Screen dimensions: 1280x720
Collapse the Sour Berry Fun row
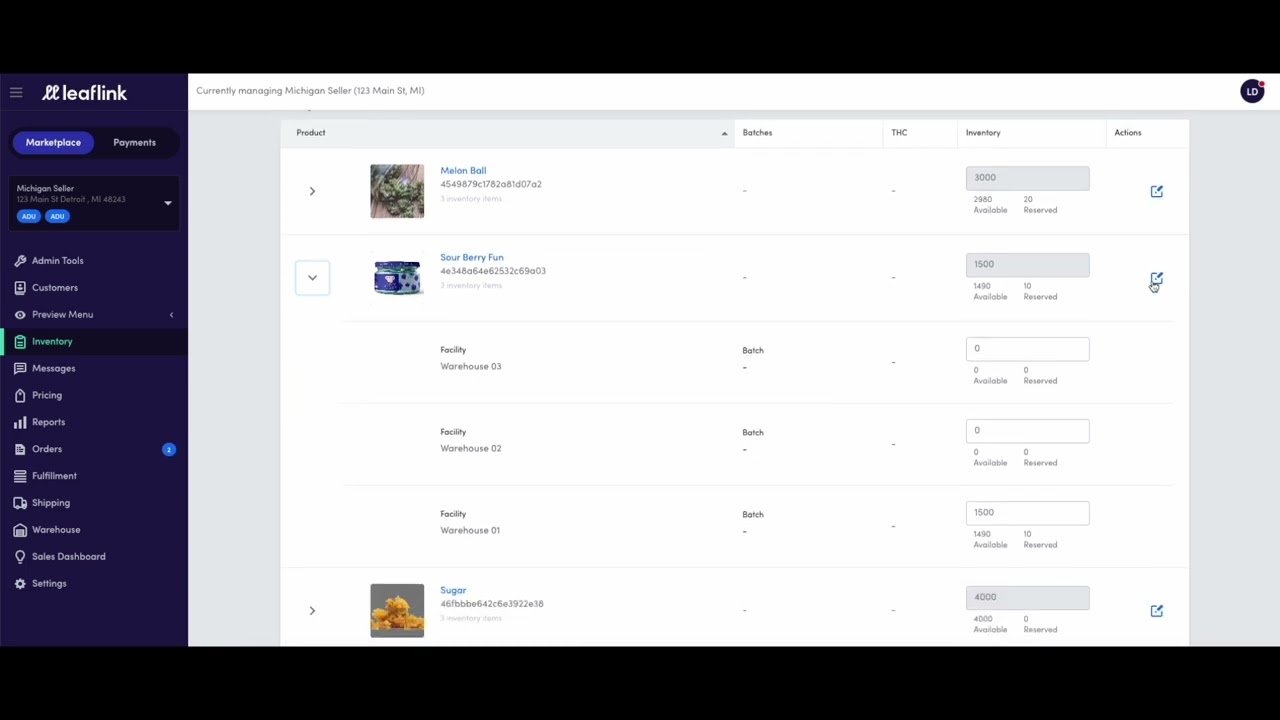(312, 278)
